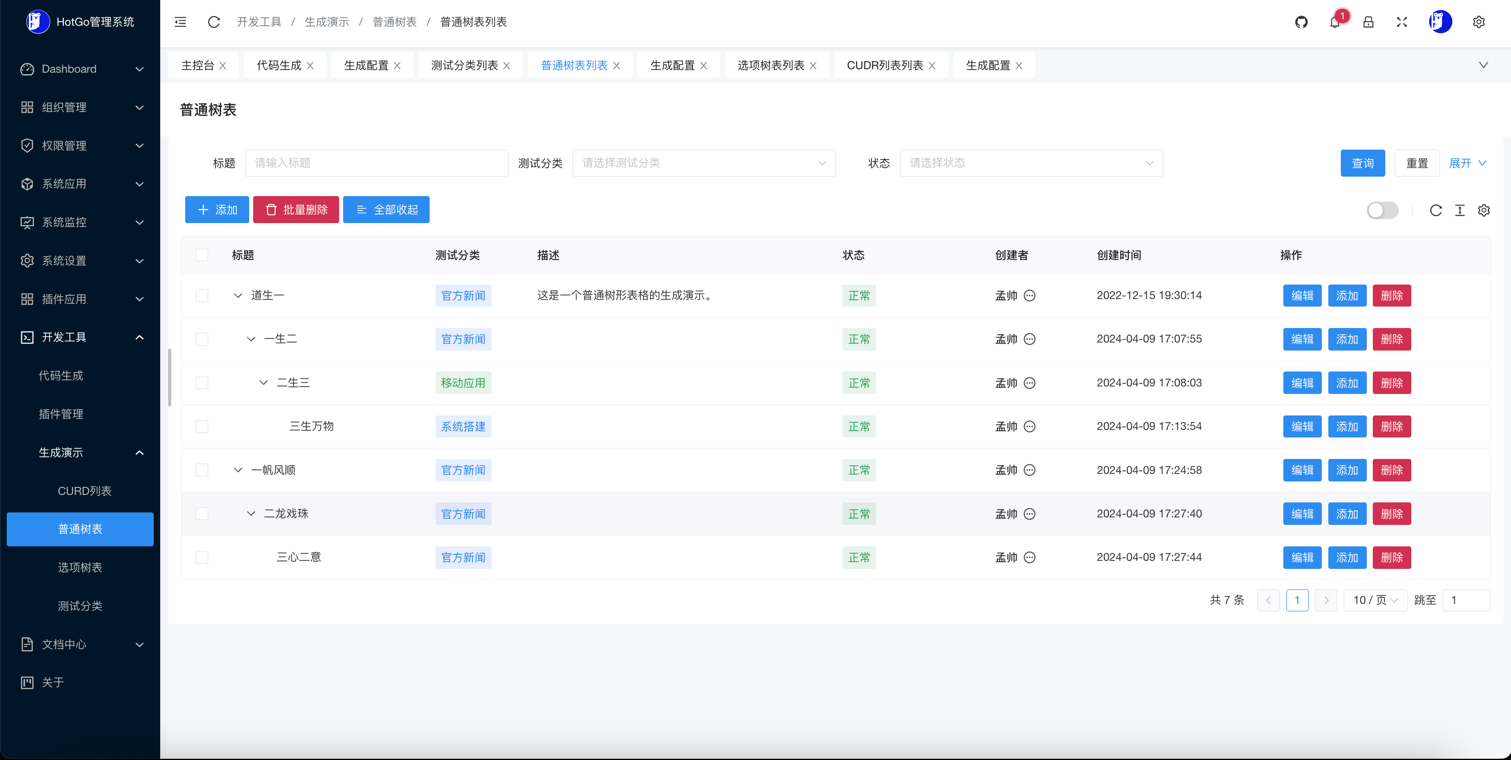Collapse the 一帆风顺 tree row

(x=238, y=470)
